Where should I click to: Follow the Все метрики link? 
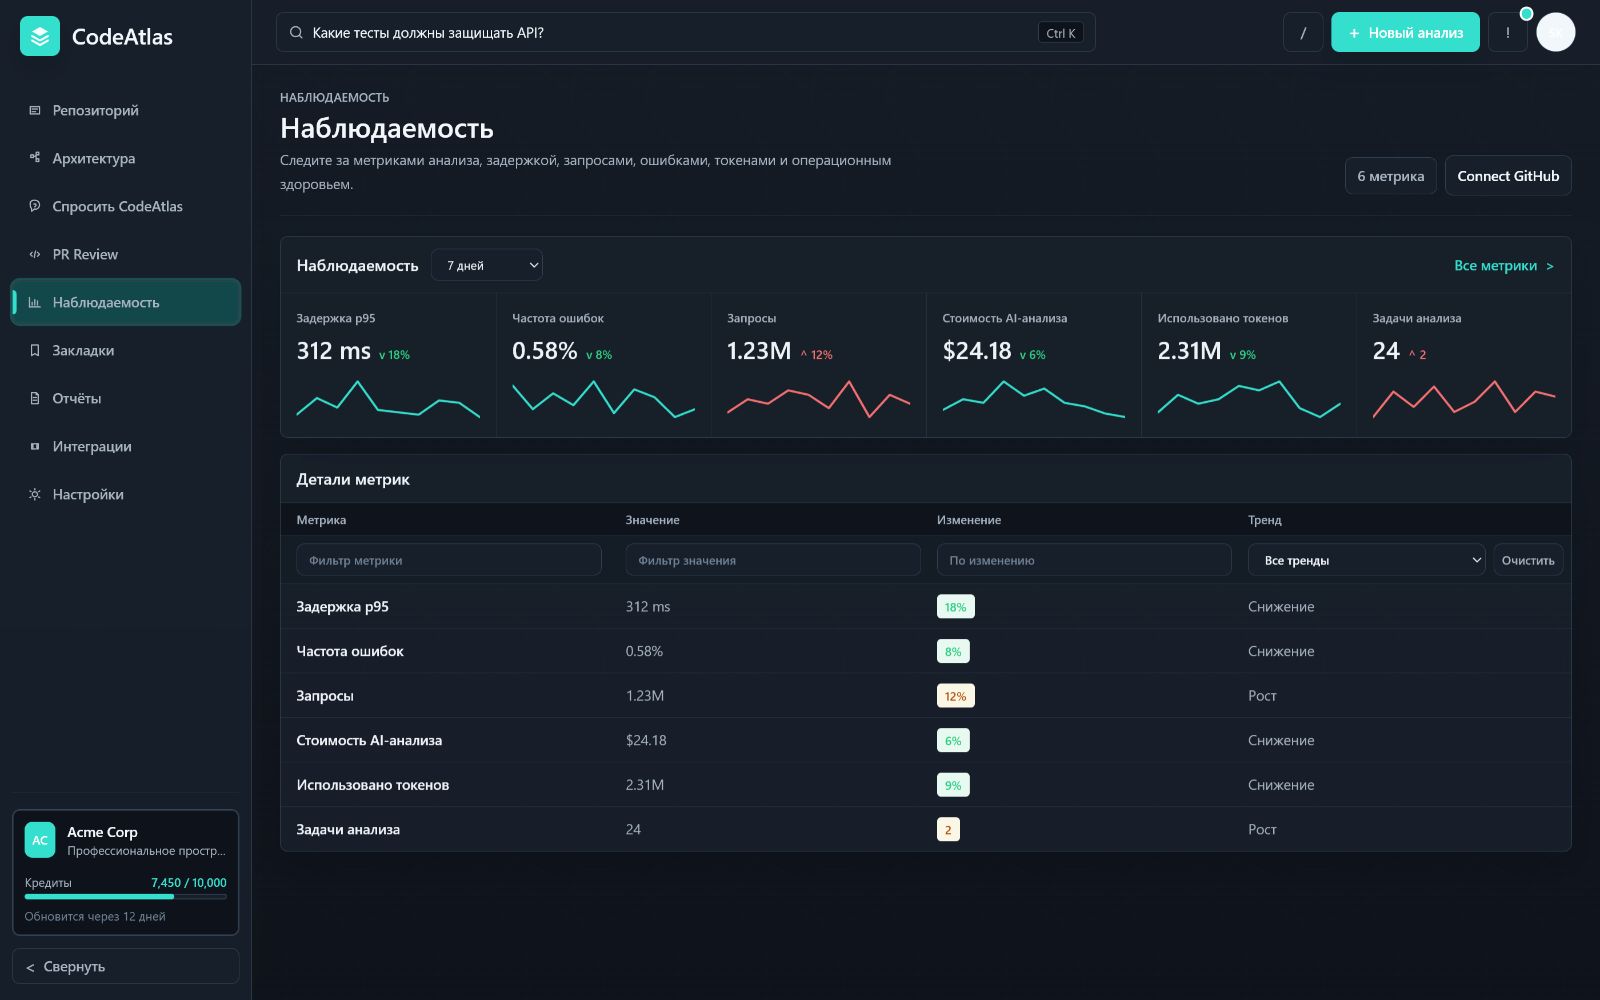coord(1504,266)
